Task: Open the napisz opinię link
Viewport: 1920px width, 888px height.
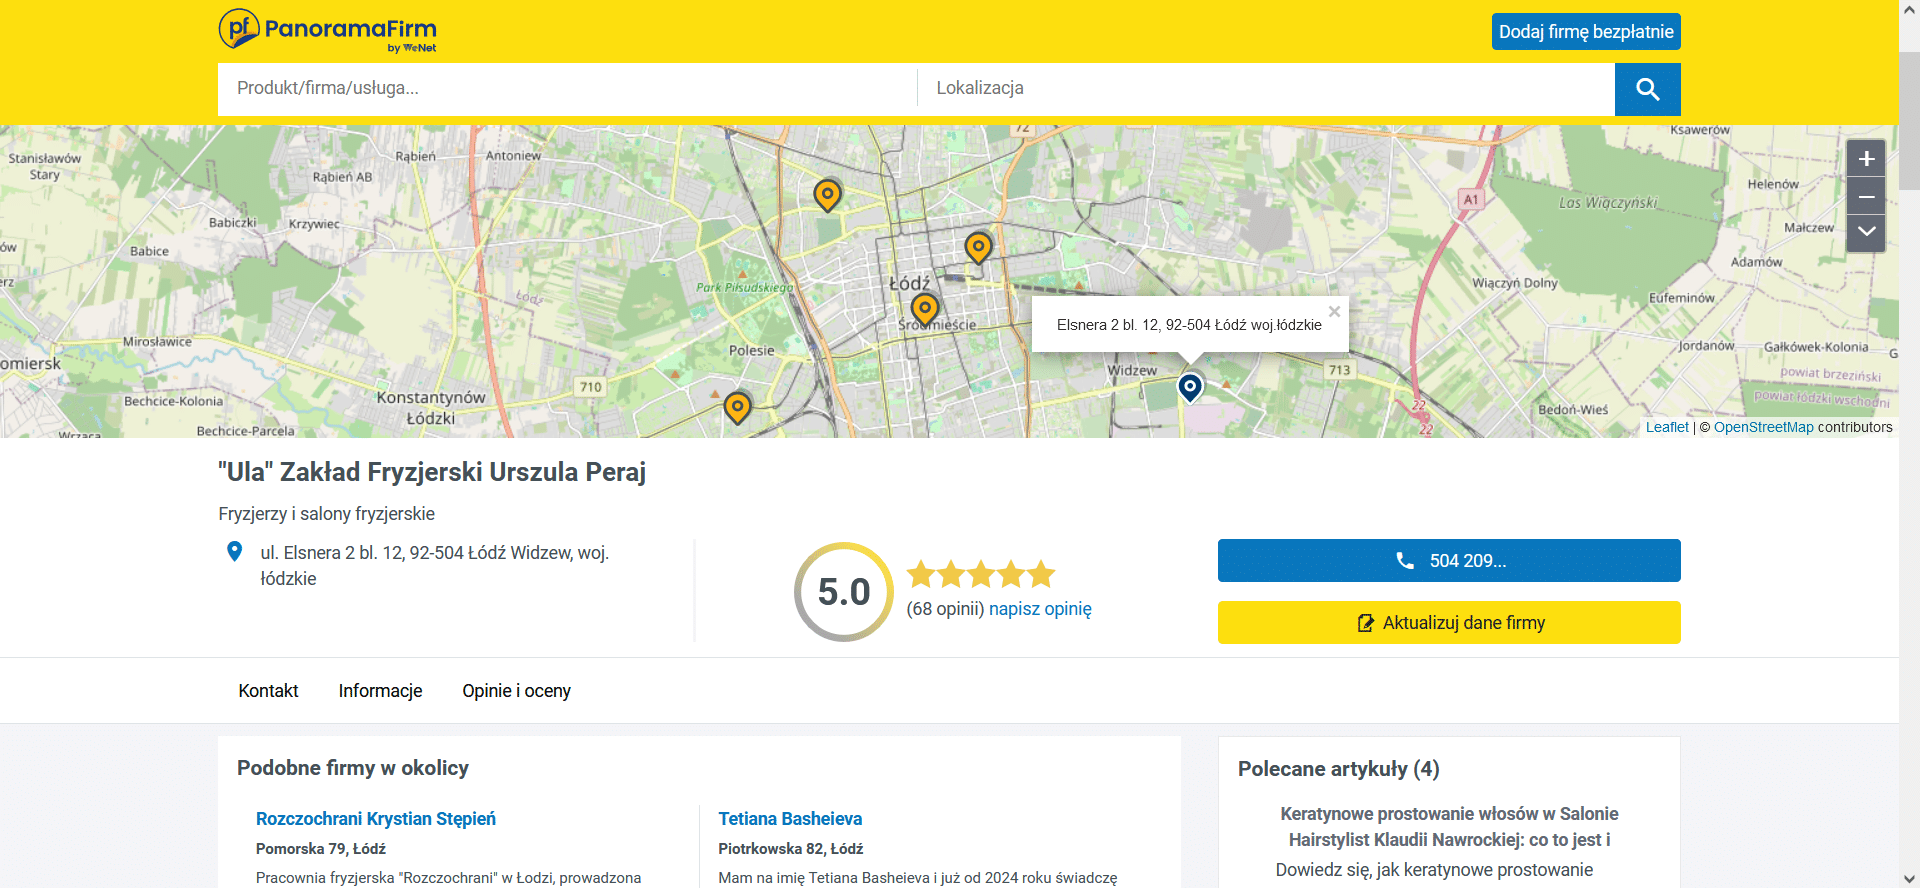Action: [x=1040, y=609]
